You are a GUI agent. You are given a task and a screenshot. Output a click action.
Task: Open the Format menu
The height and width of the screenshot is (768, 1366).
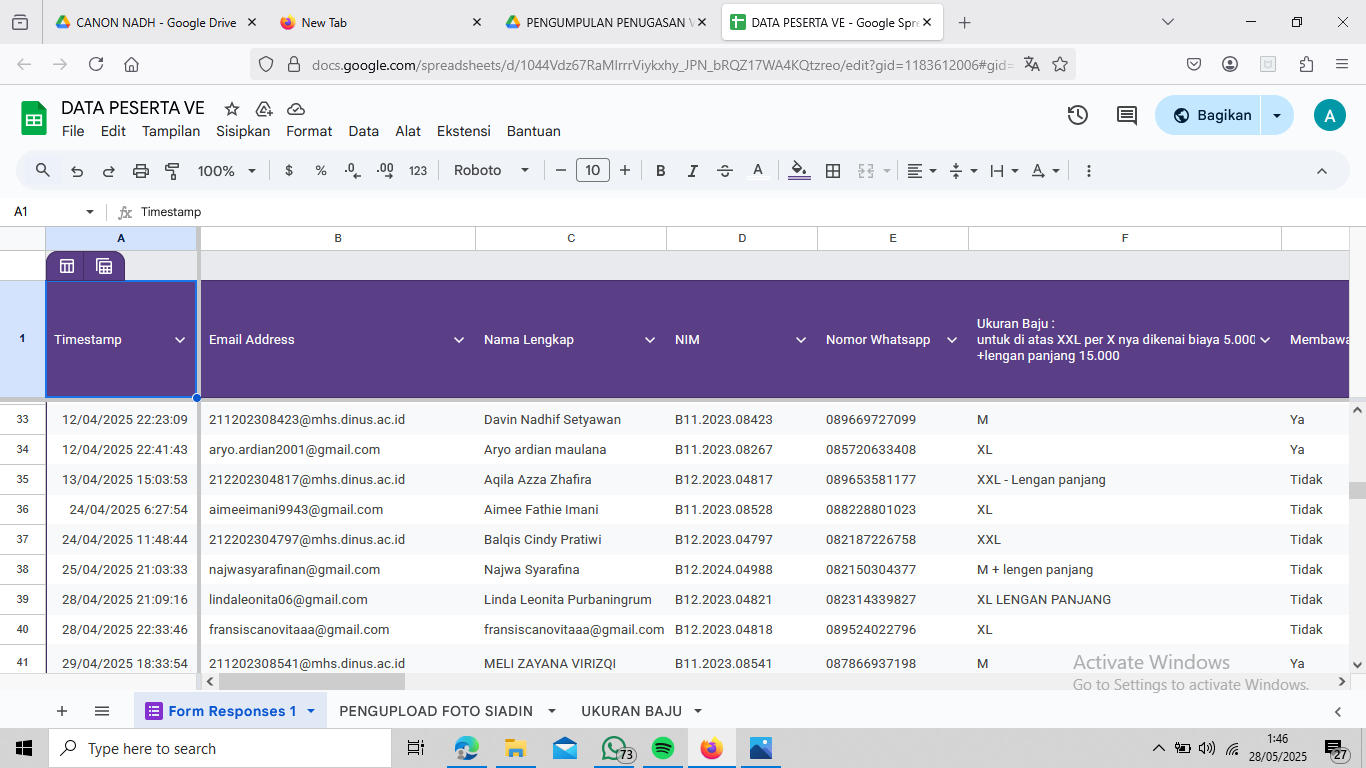tap(309, 131)
